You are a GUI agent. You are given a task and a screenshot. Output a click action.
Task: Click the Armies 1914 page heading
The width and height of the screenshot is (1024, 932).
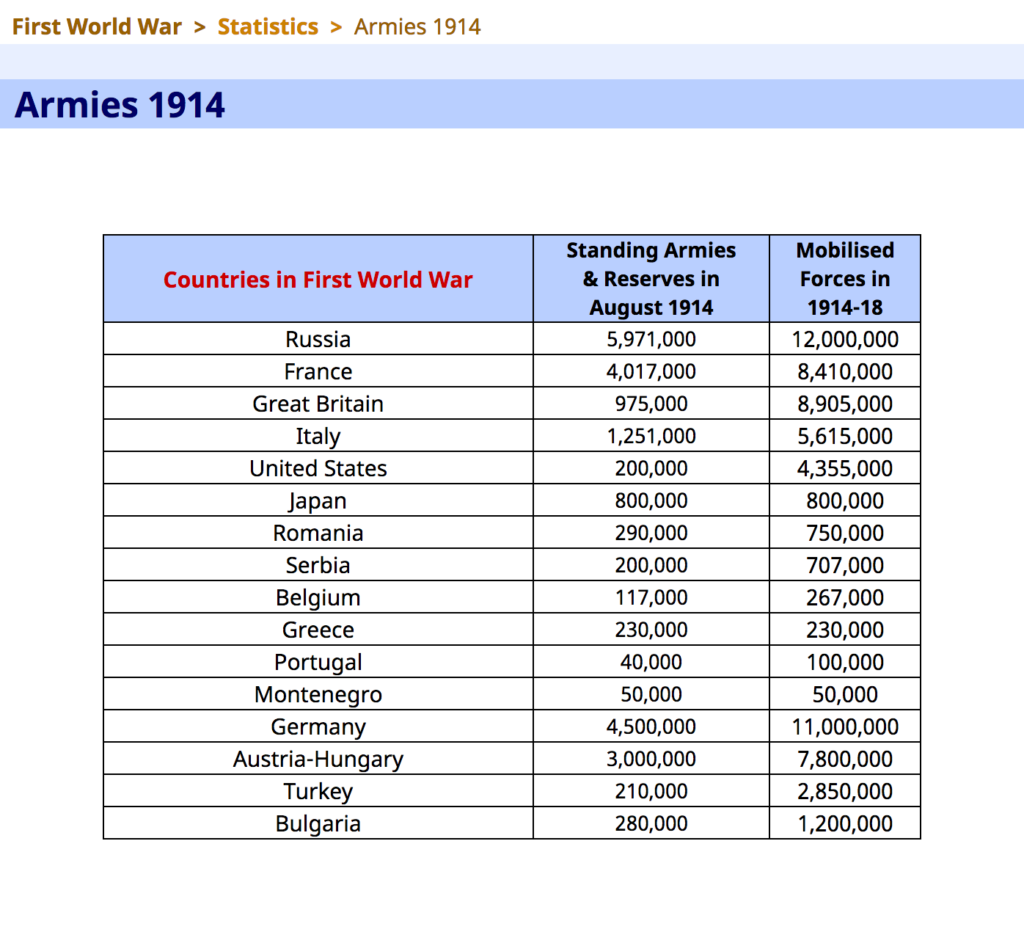[x=120, y=104]
